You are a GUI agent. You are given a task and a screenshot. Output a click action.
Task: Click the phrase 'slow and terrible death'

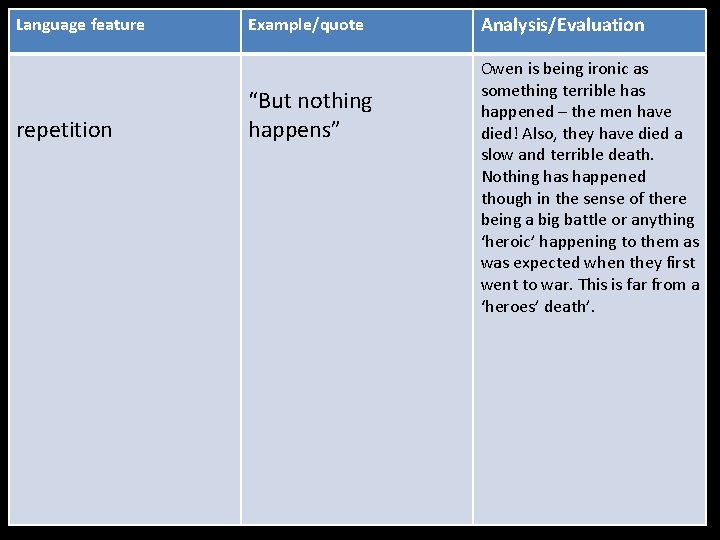pyautogui.click(x=567, y=155)
